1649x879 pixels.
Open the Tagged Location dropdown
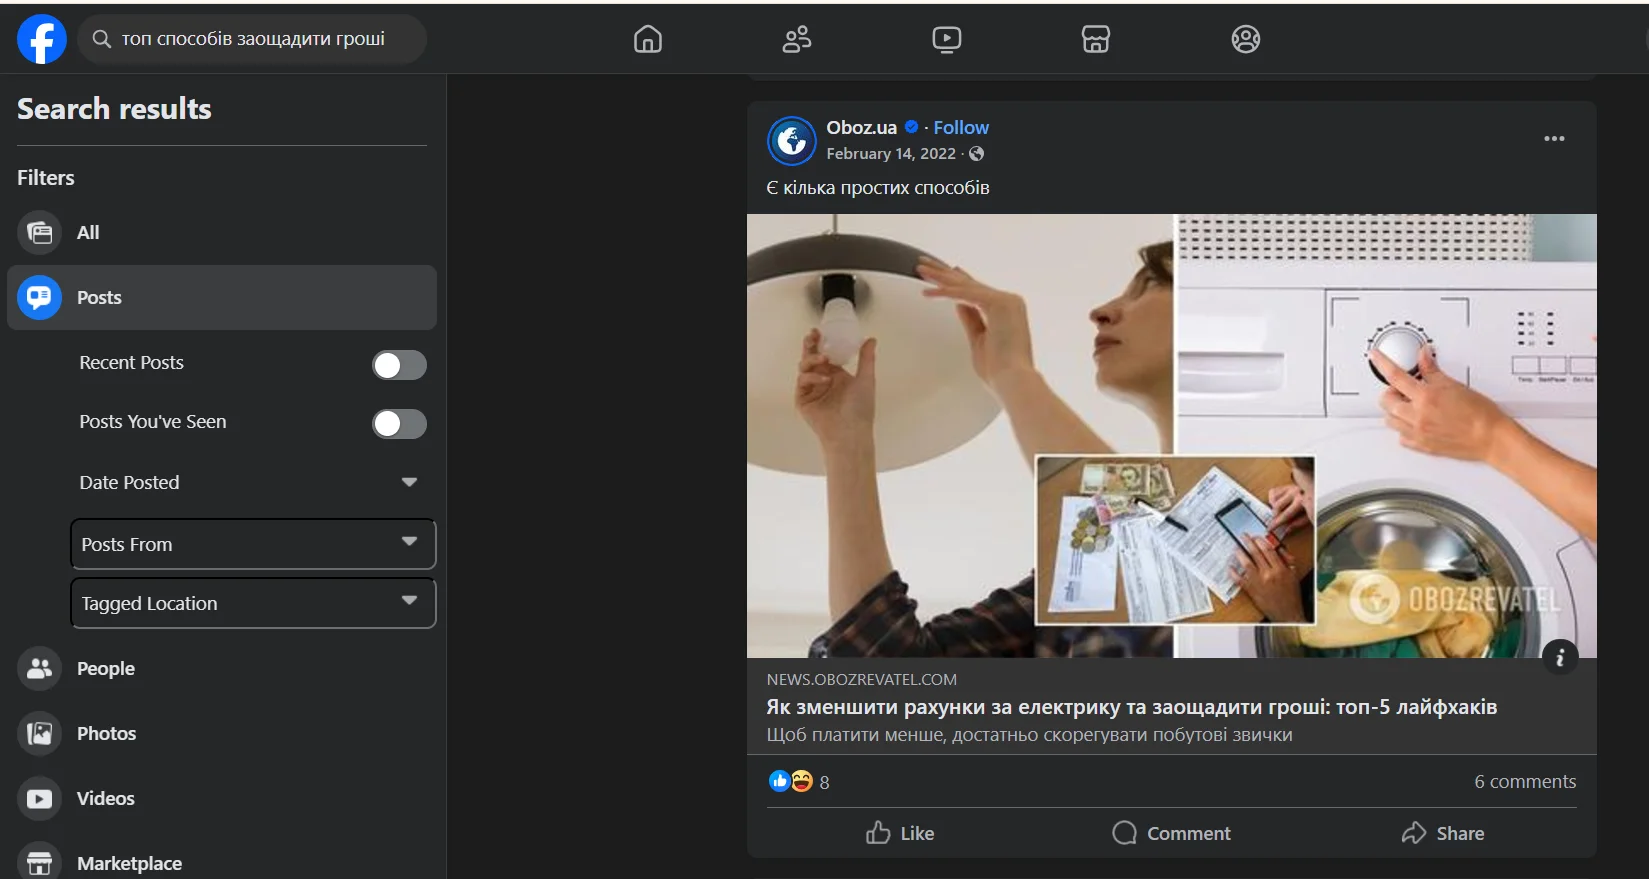[x=253, y=603]
